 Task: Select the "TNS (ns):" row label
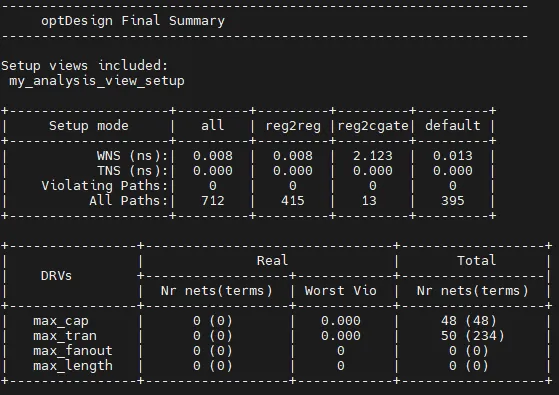[x=132, y=171]
